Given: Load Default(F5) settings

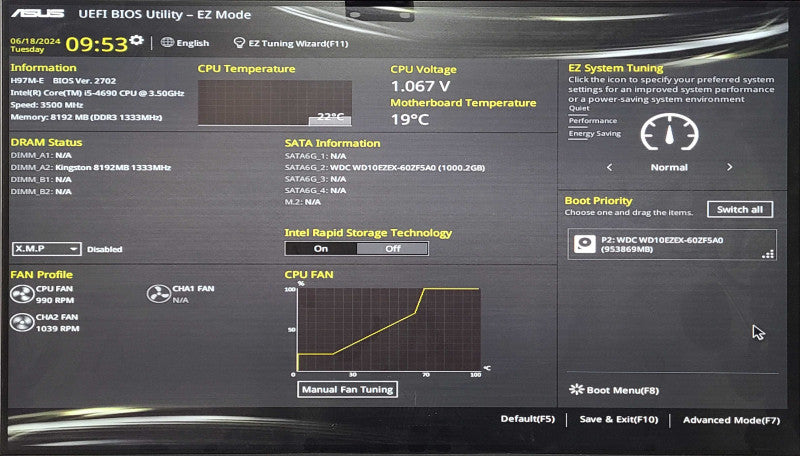Looking at the screenshot, I should tap(528, 419).
